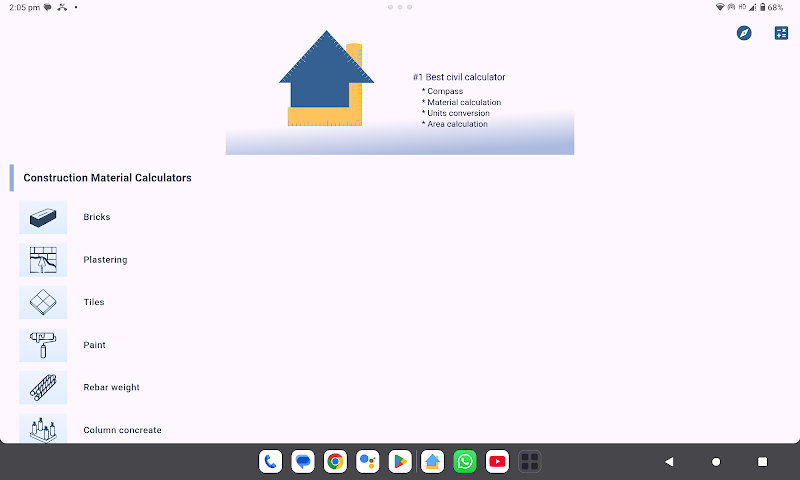
Task: Tap the Wi-Fi status icon
Action: pos(720,7)
